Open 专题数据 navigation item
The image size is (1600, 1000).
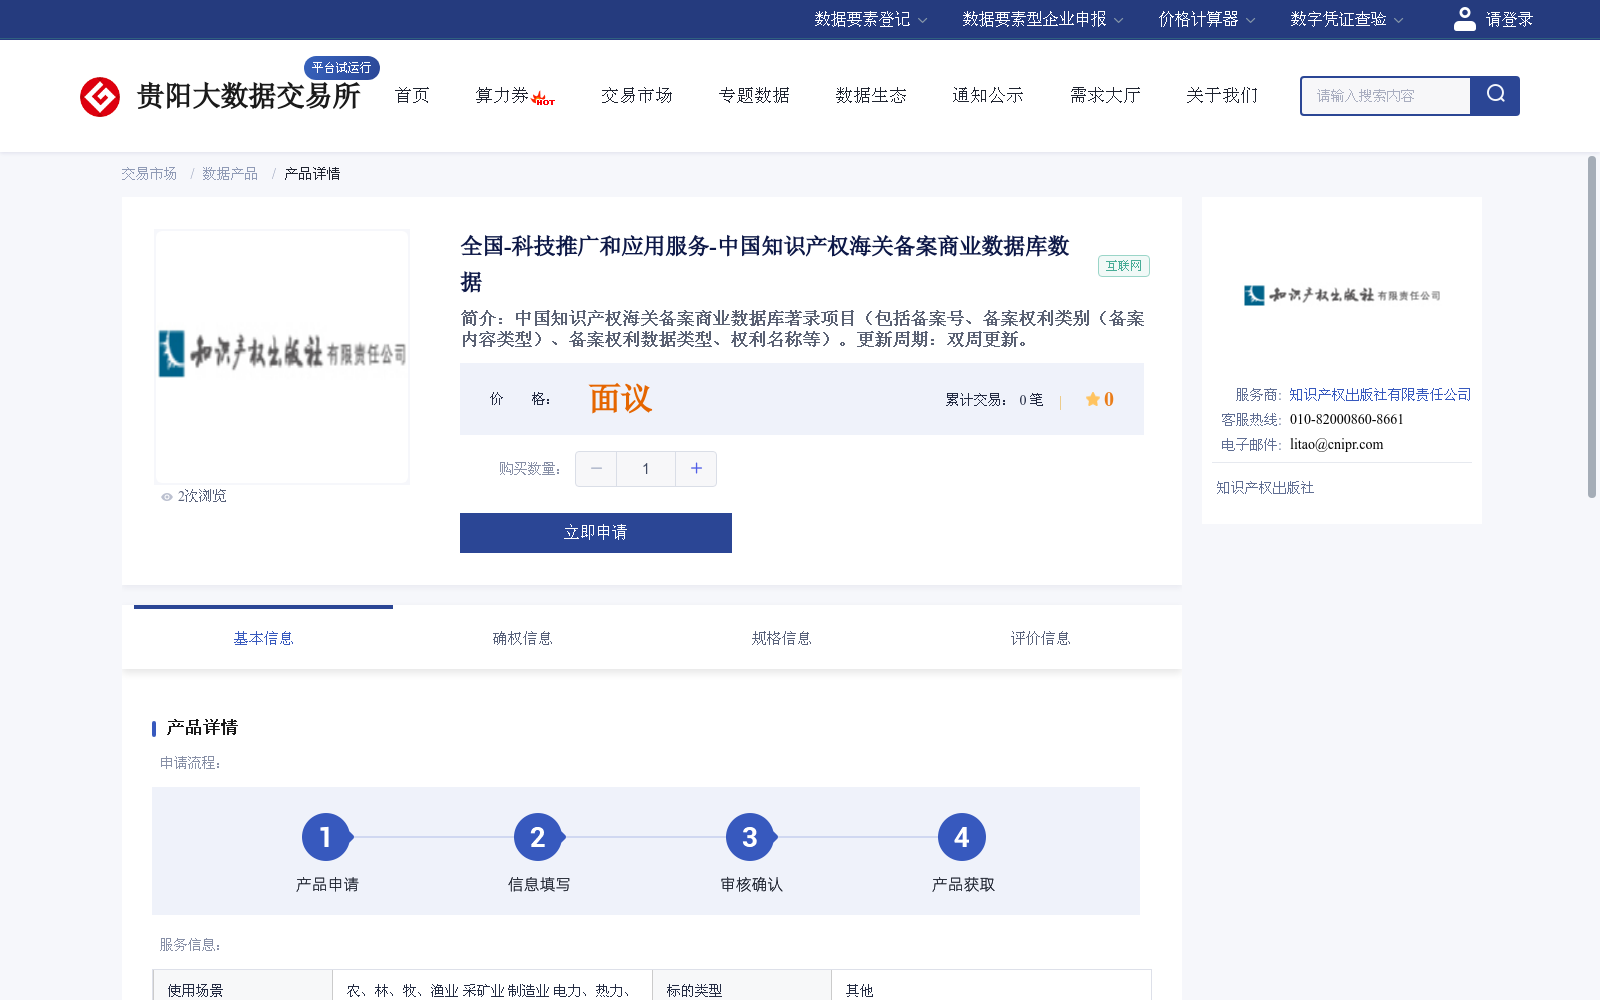pos(754,95)
